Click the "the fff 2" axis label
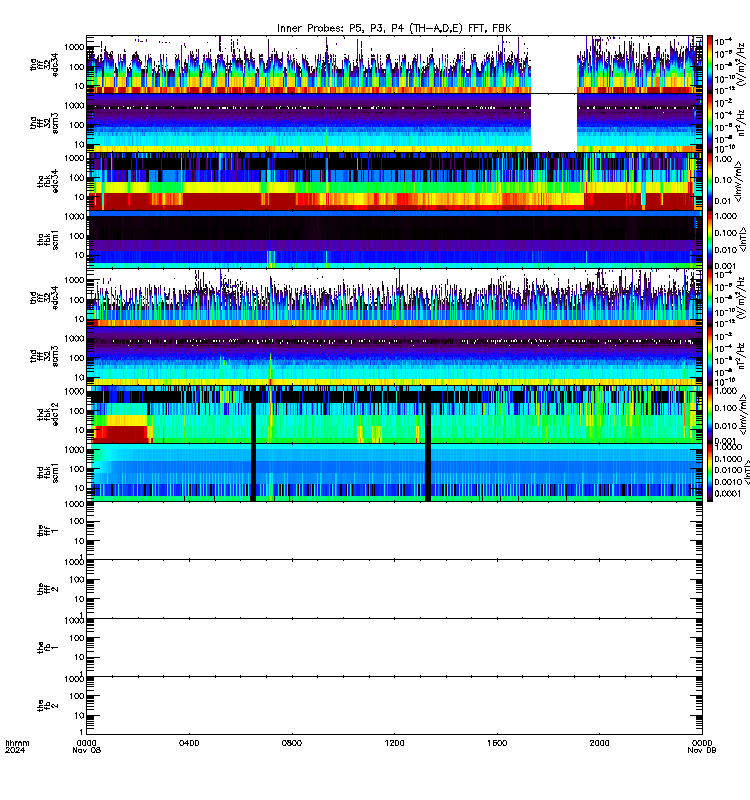Screen dimensions: 750x800 [48, 589]
